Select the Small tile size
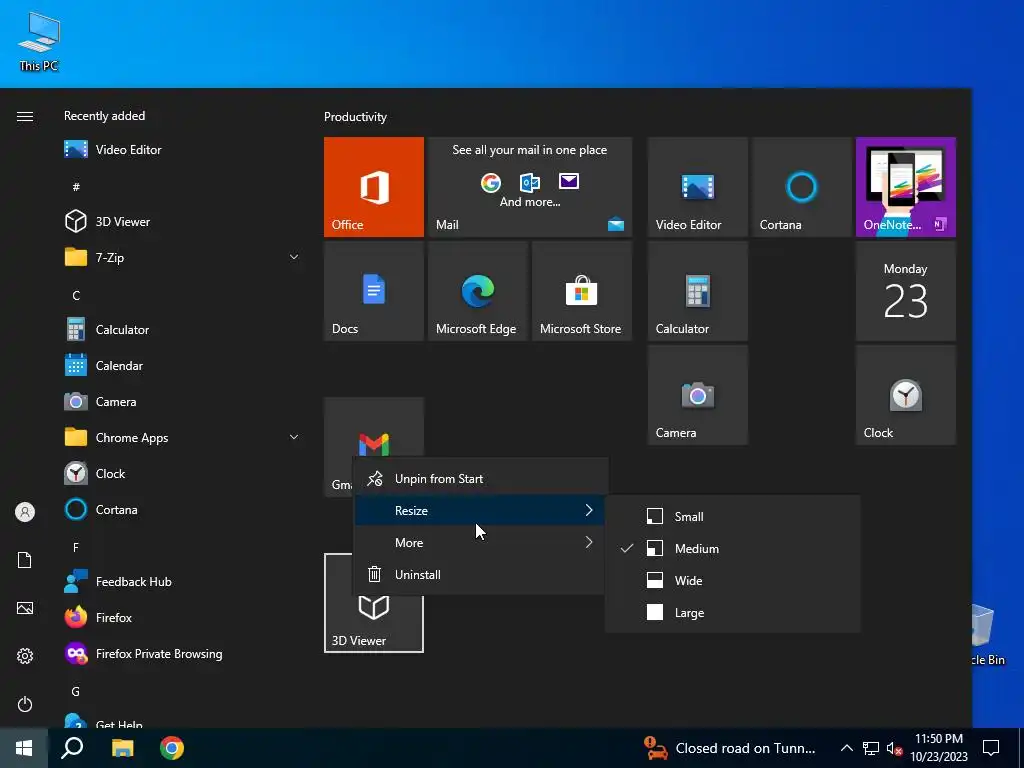1024x768 pixels. (x=732, y=517)
